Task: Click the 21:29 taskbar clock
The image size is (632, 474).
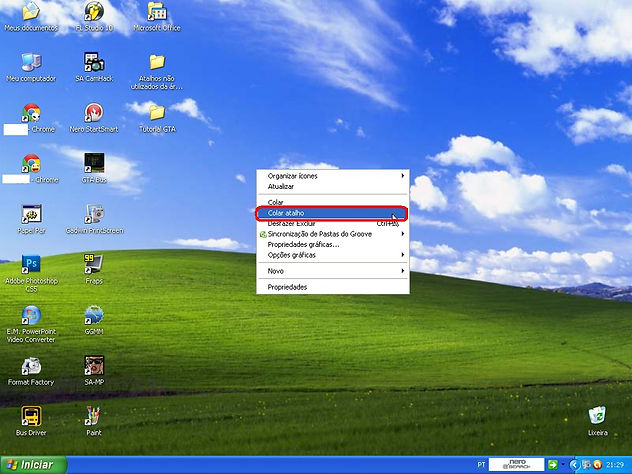Action: [615, 465]
